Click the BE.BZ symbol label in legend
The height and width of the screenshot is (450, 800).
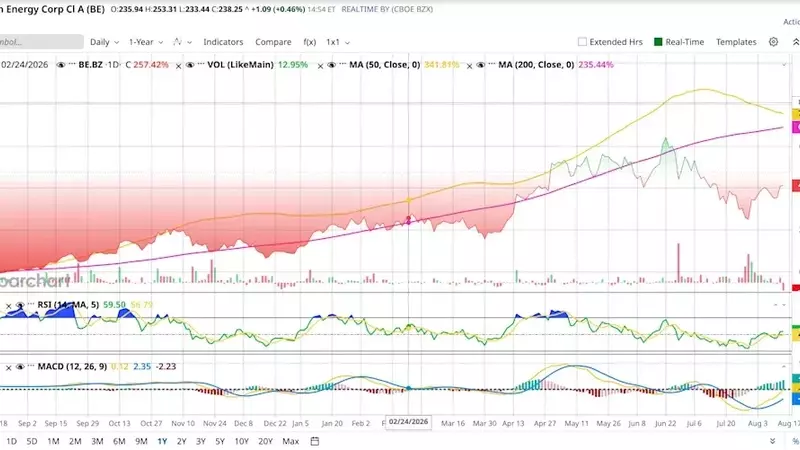[91, 65]
